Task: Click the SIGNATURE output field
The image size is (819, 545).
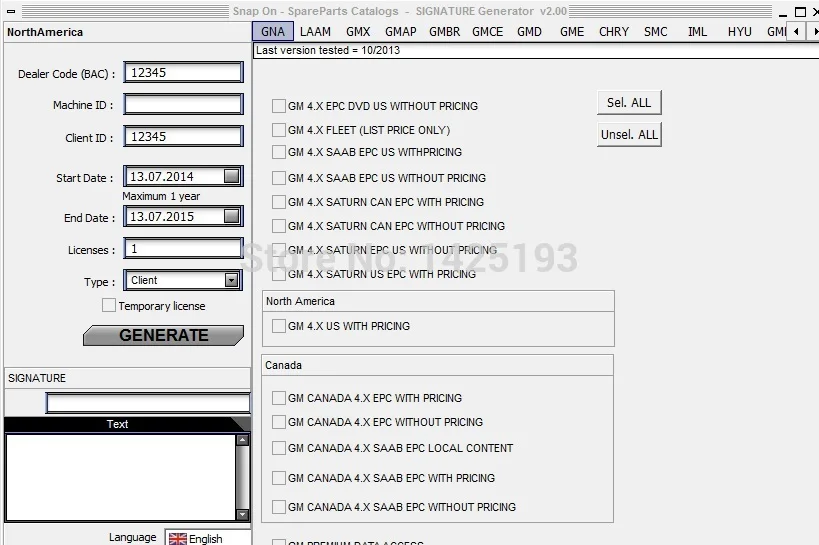Action: click(x=148, y=403)
